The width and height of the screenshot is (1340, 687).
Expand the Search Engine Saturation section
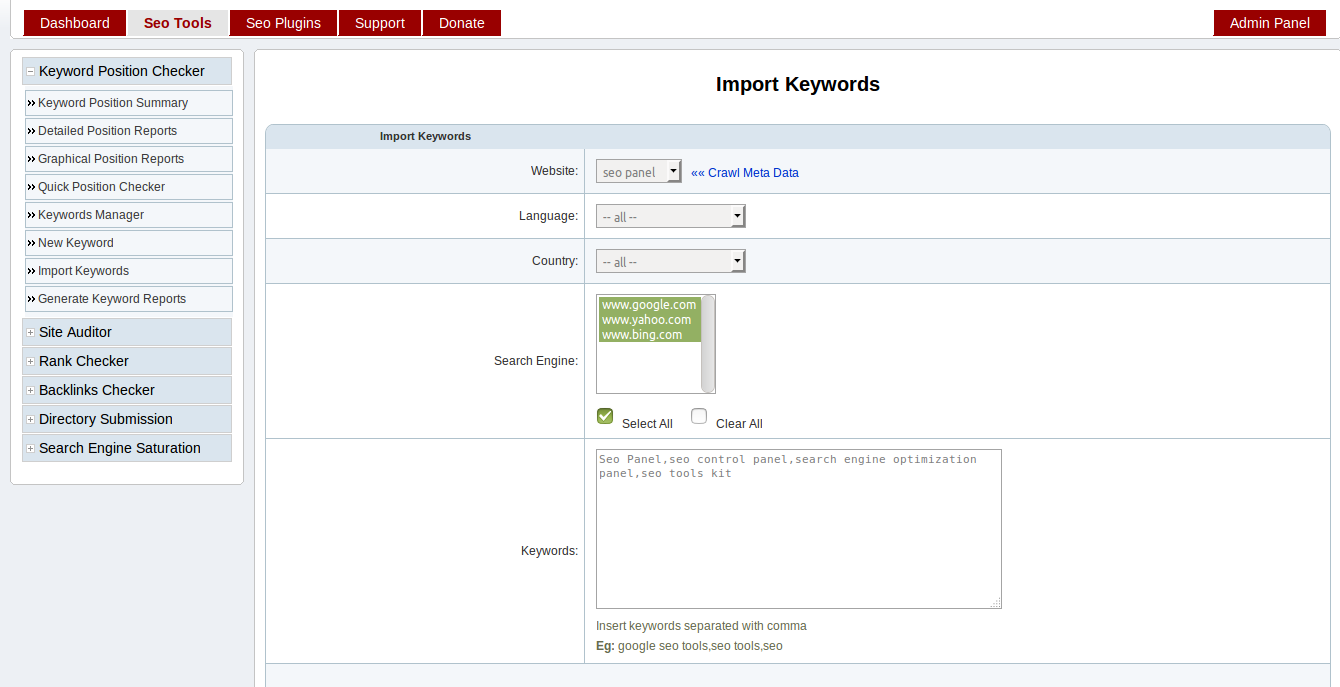[127, 448]
